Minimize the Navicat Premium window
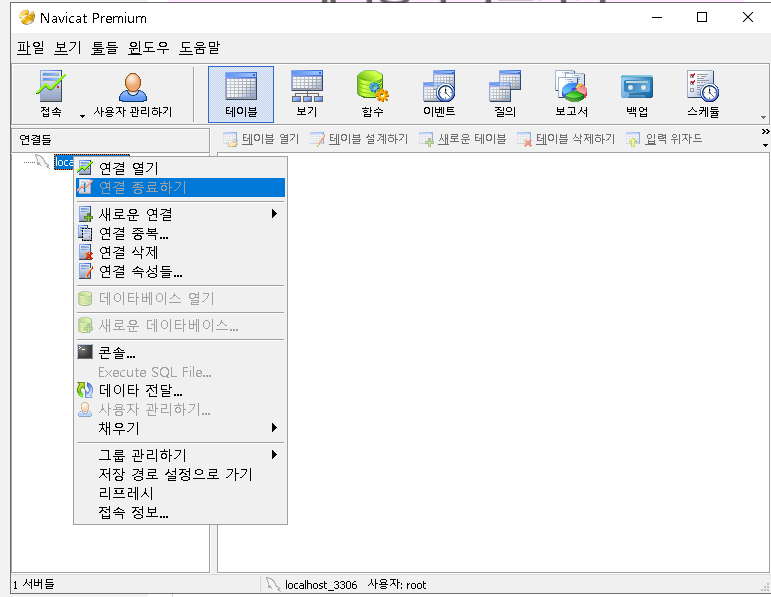Screen dimensions: 771x597 click(x=657, y=17)
